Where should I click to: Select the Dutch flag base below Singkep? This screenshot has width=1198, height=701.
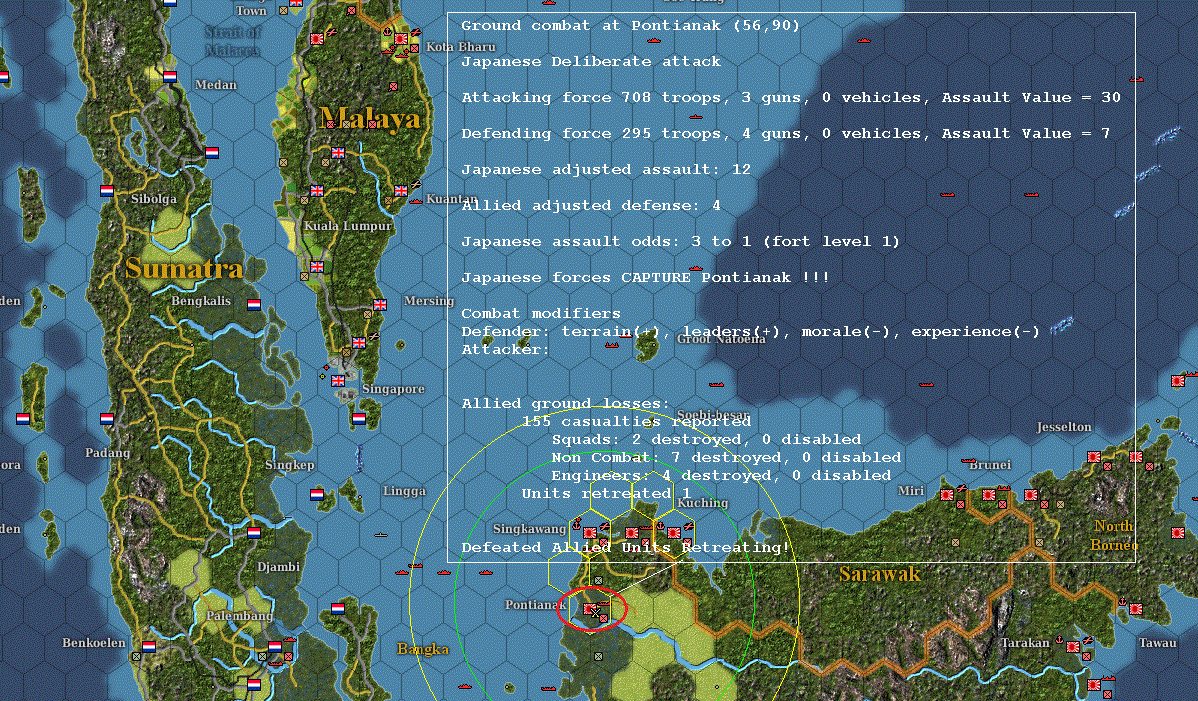317,495
